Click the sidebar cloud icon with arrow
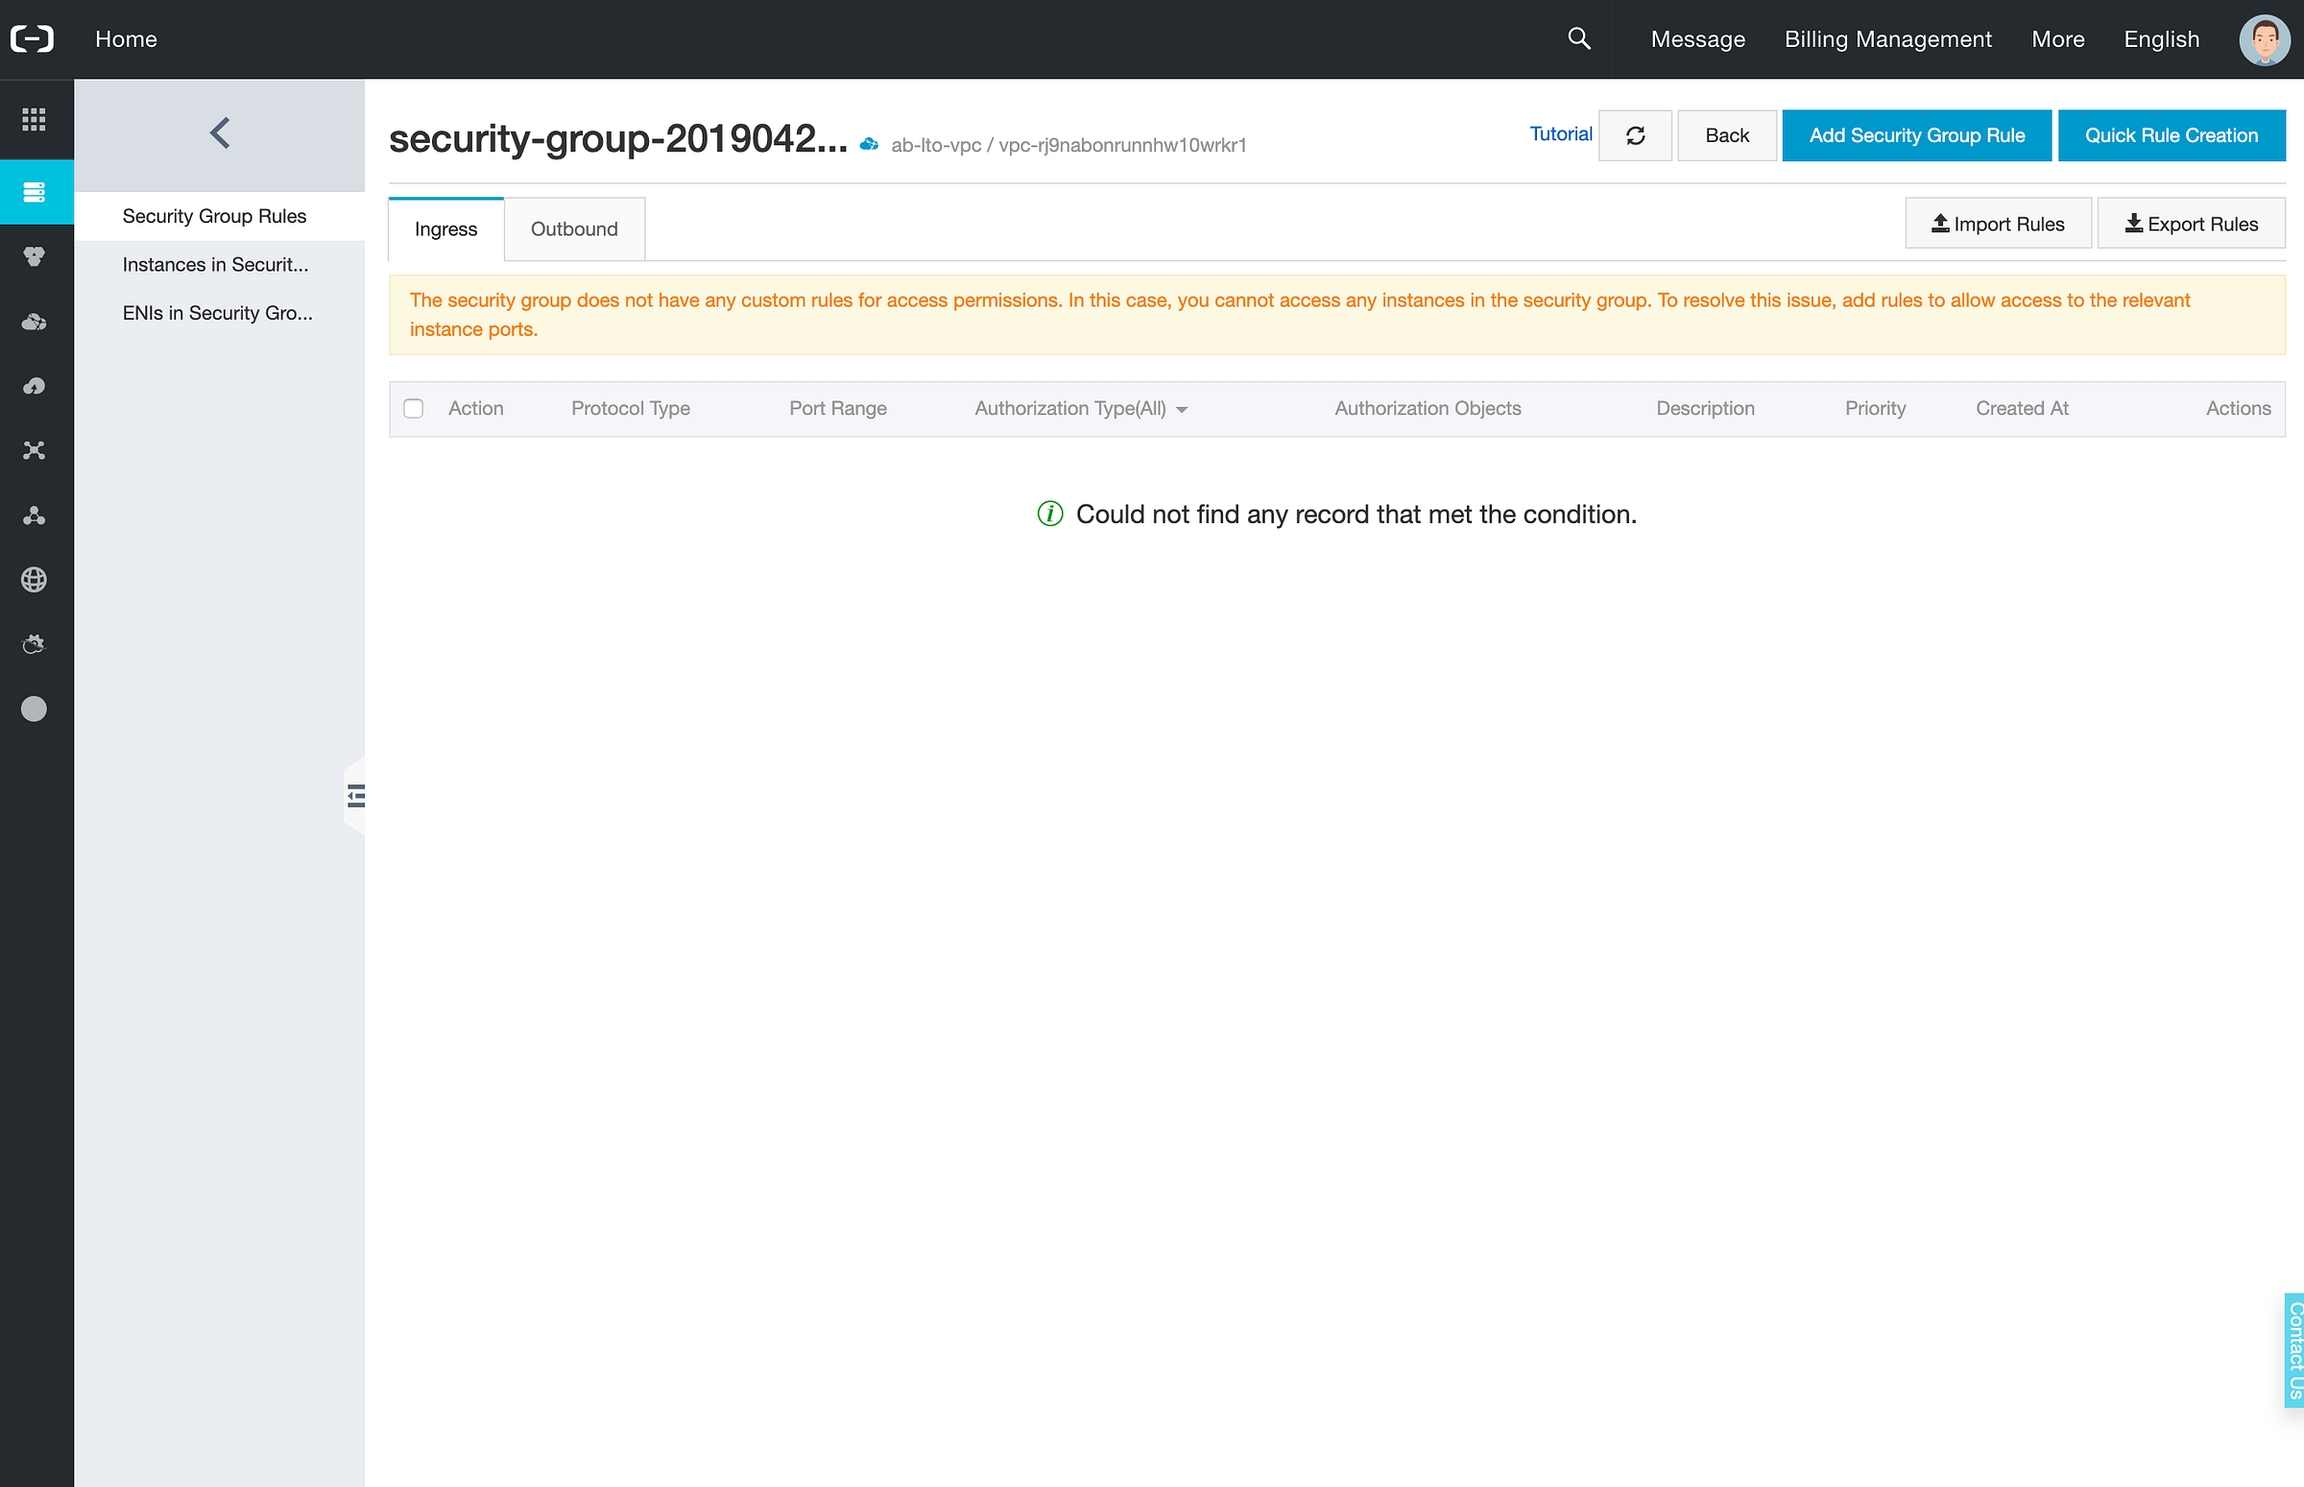 coord(34,386)
